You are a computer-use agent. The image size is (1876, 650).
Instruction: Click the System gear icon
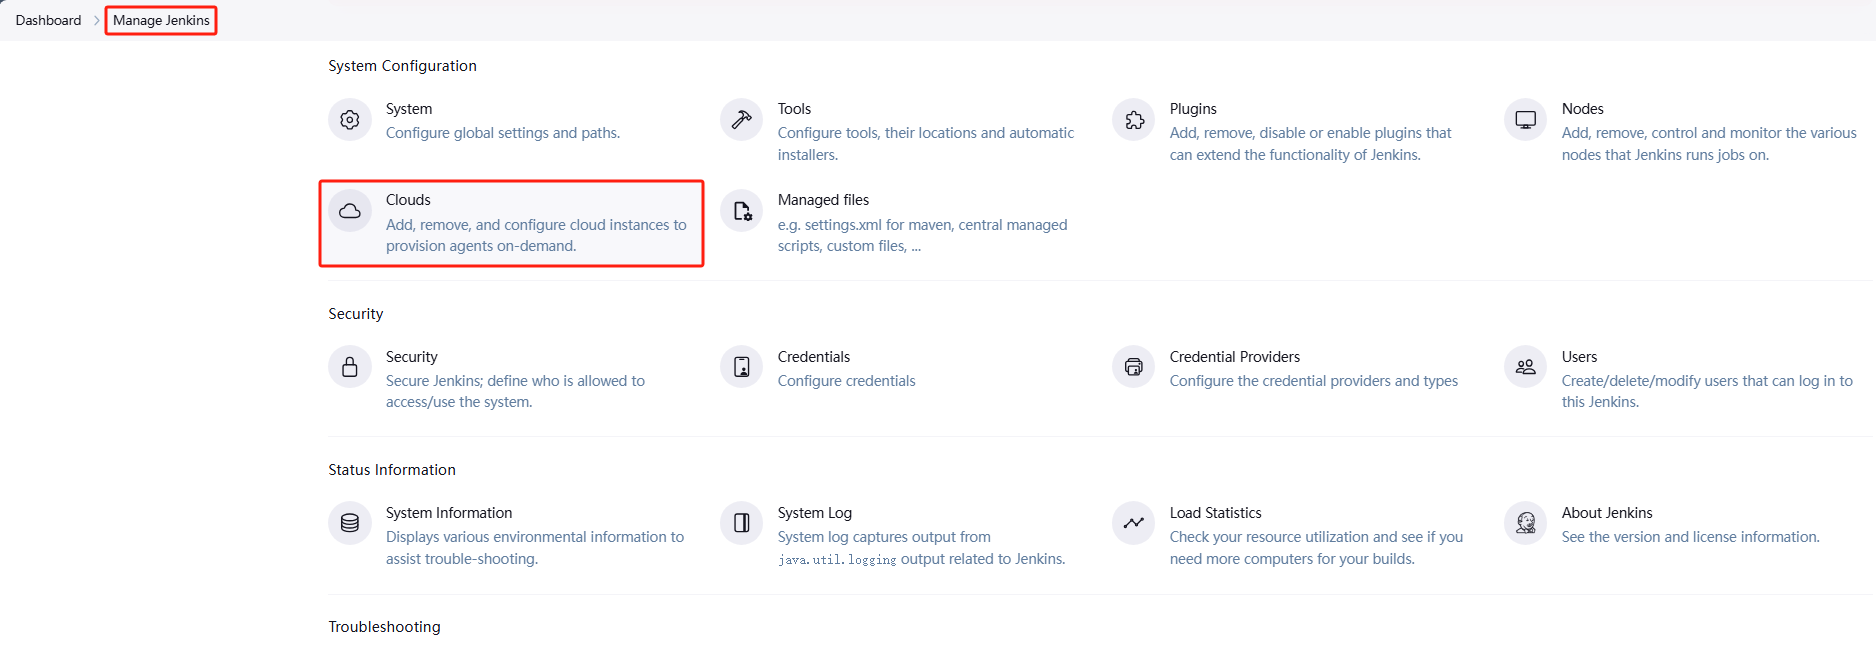coord(350,120)
